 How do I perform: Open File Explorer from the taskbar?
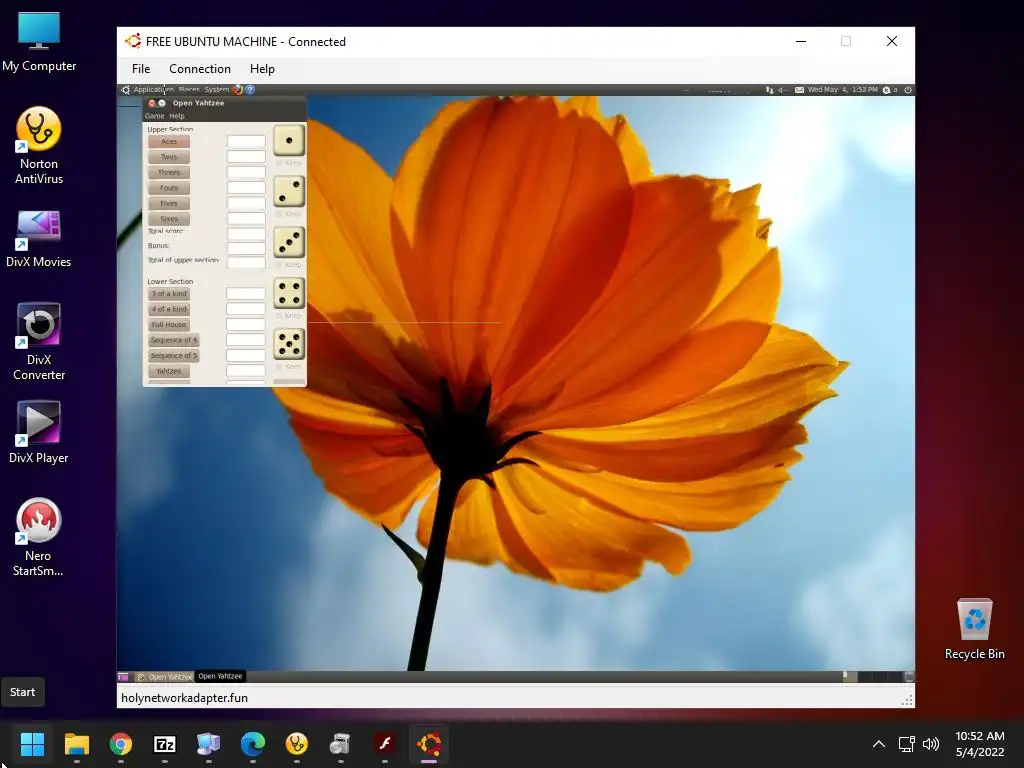[x=76, y=744]
